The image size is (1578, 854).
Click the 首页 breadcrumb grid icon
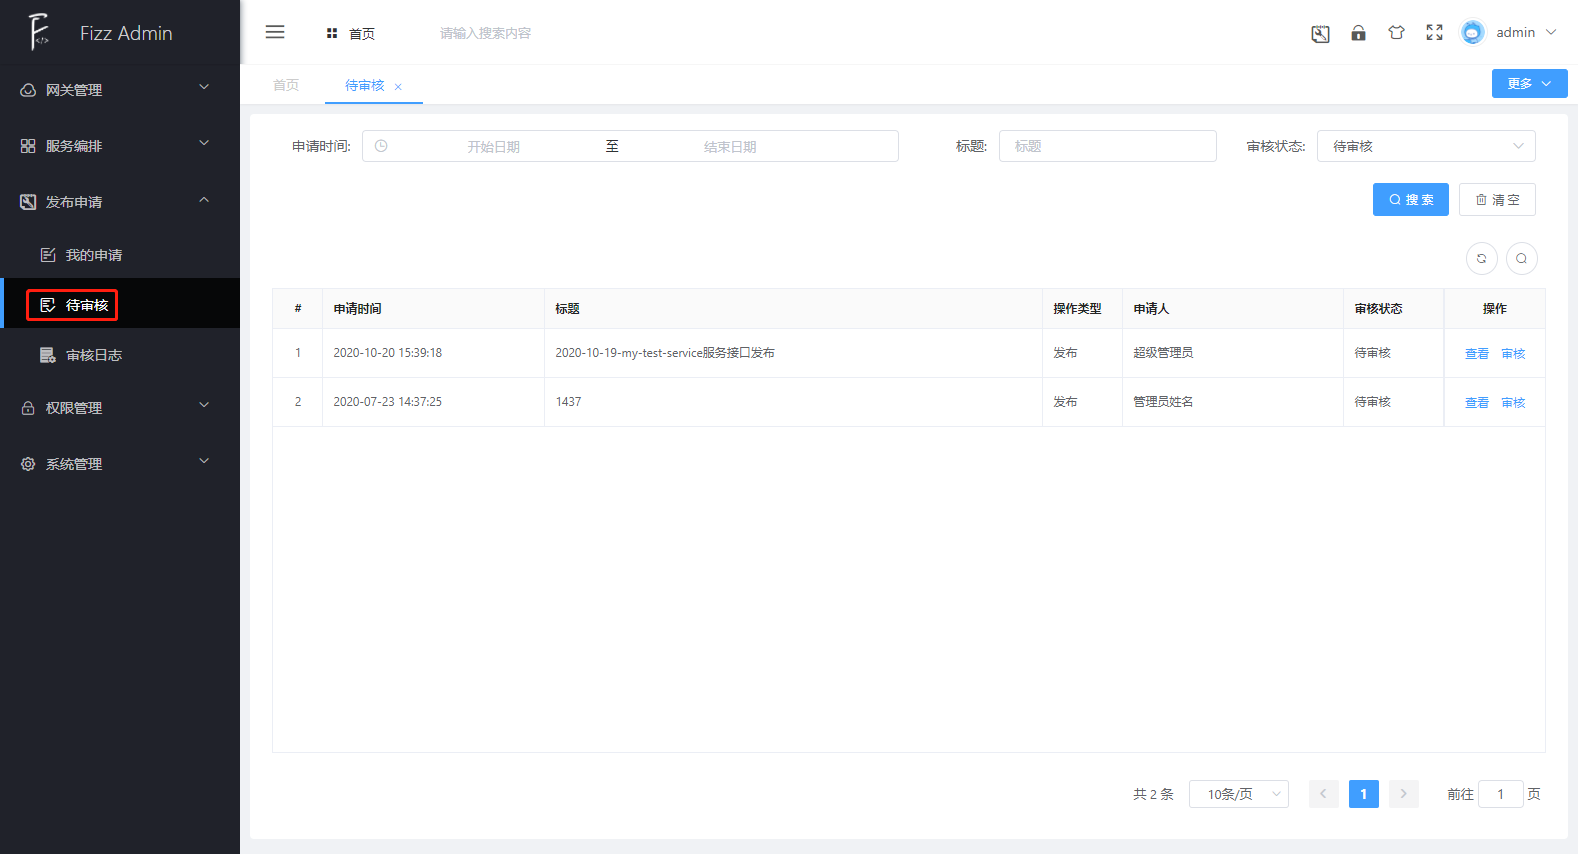click(332, 33)
